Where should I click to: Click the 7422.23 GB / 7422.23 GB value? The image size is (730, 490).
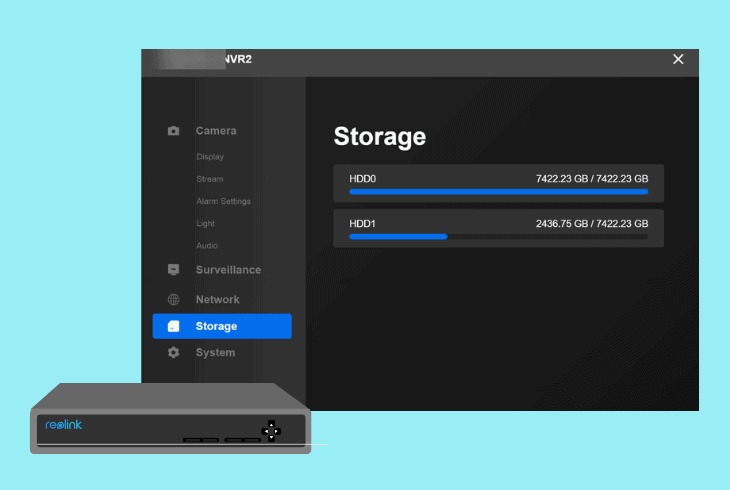592,179
